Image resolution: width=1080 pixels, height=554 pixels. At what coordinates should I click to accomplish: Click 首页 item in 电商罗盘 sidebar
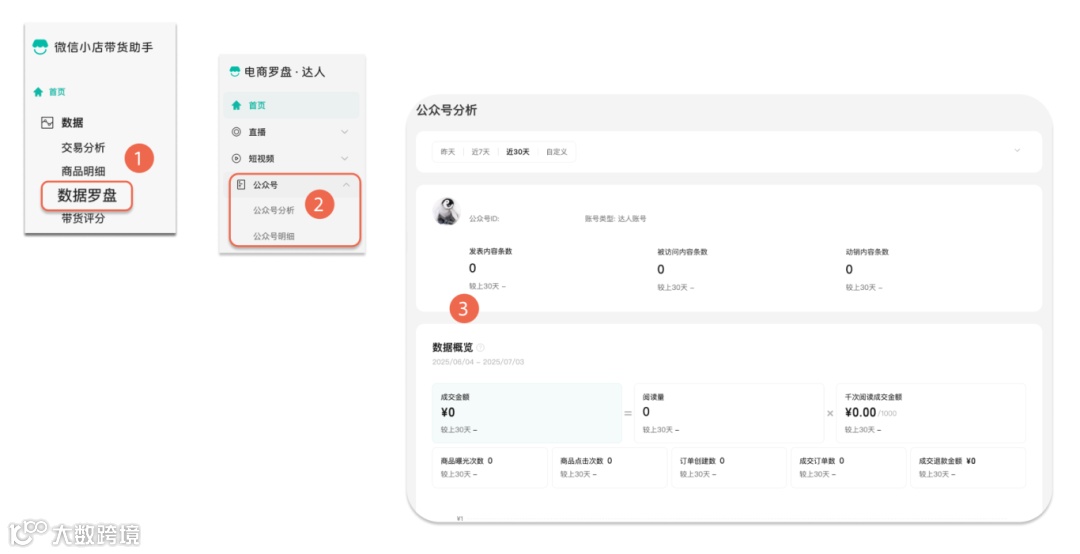coord(291,105)
